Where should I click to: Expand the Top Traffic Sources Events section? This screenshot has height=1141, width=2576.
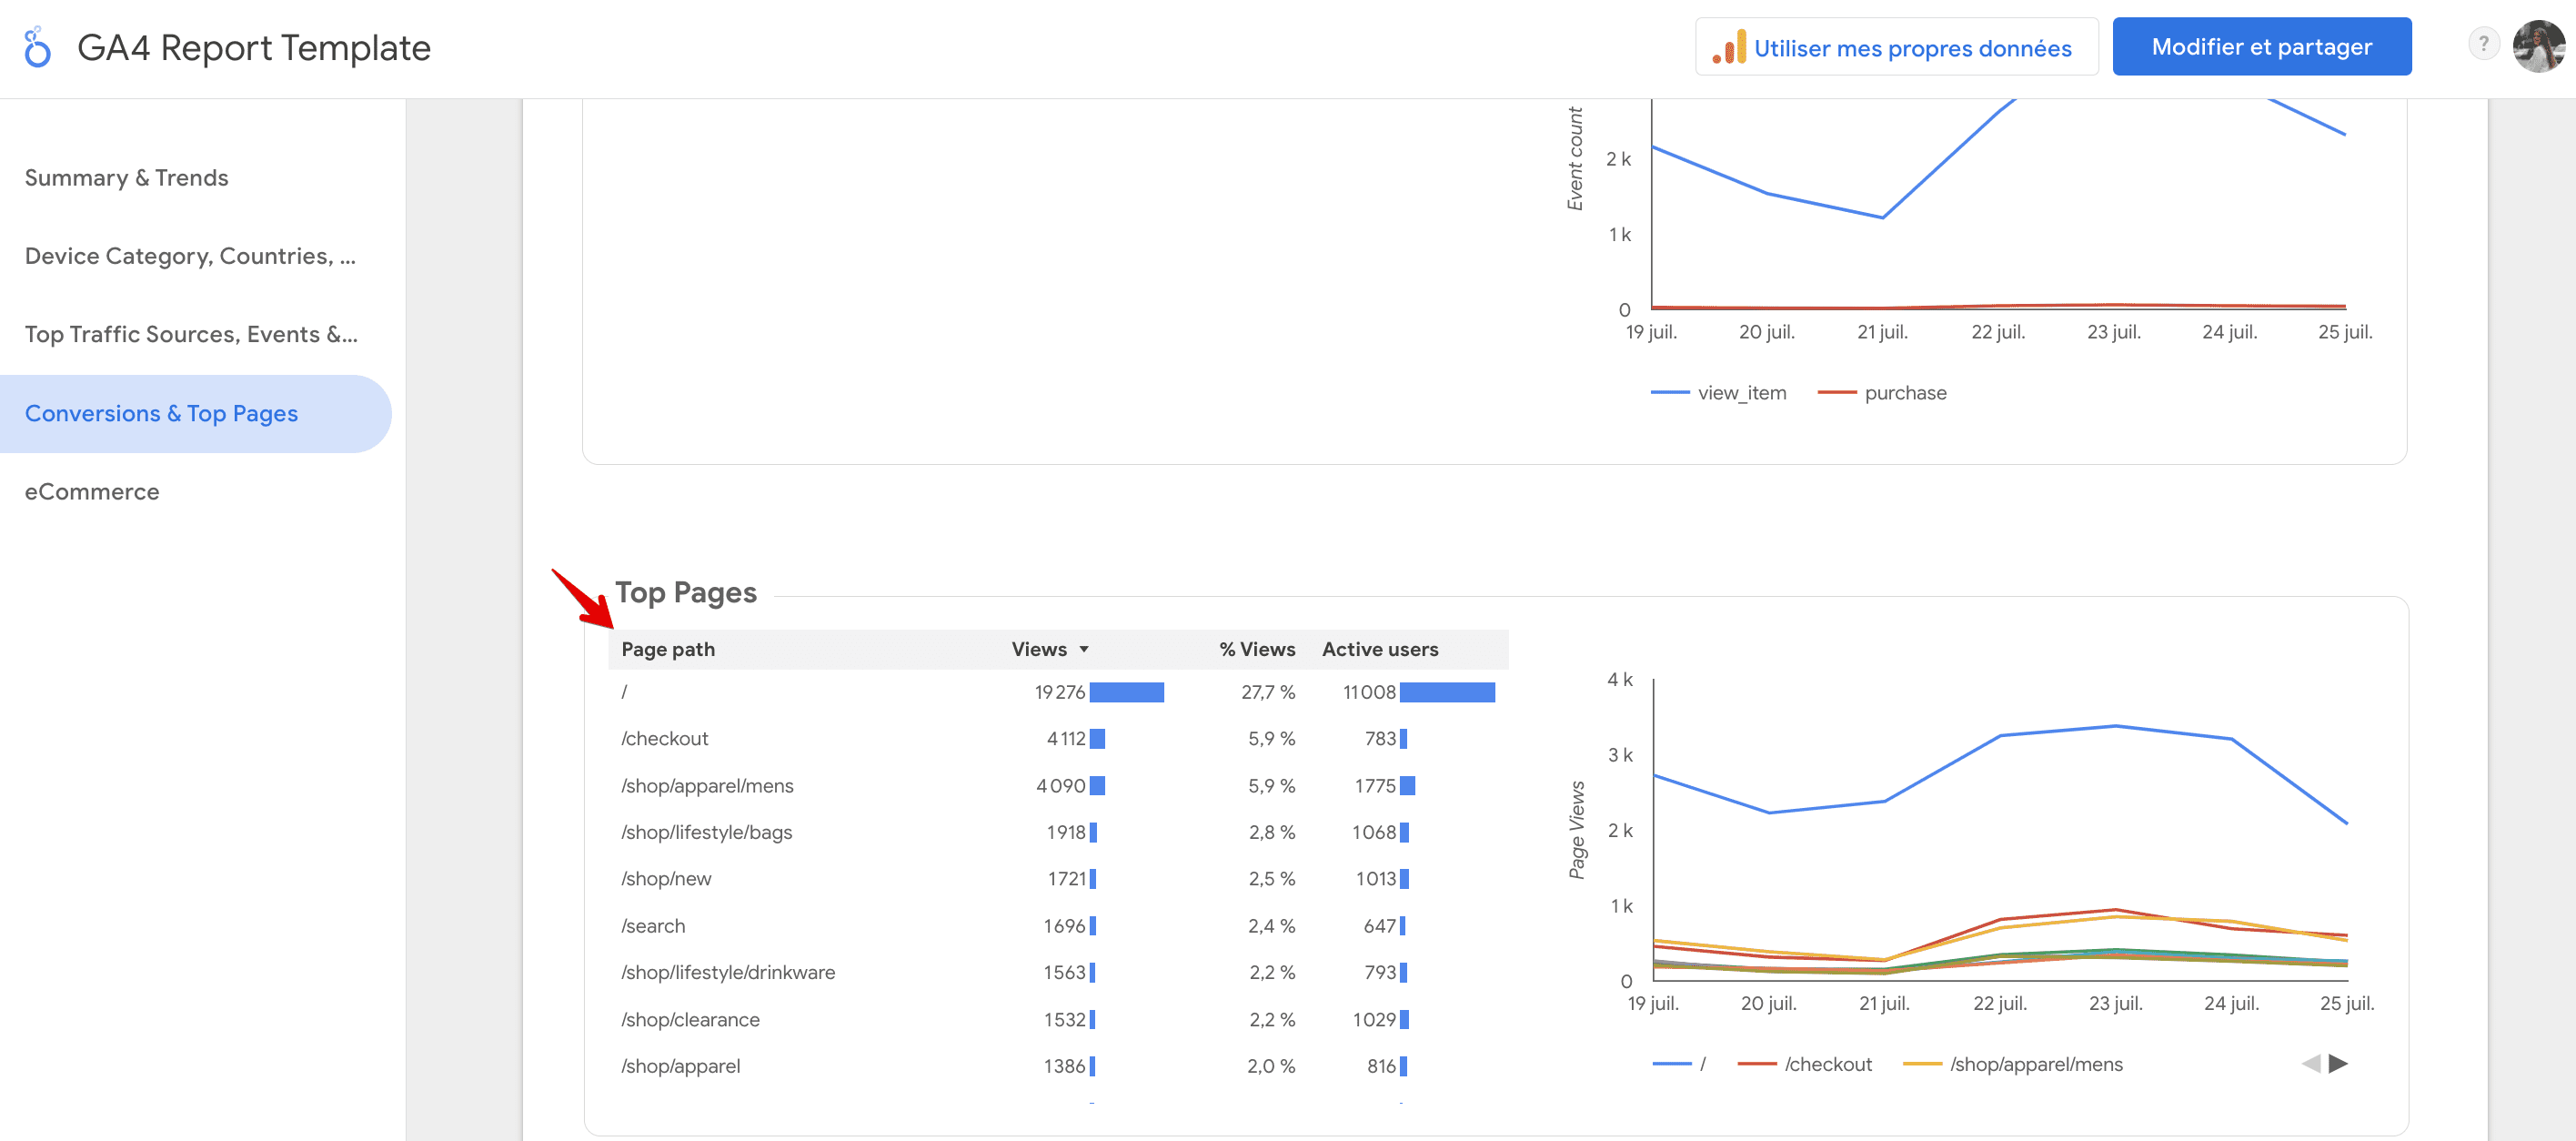(192, 334)
